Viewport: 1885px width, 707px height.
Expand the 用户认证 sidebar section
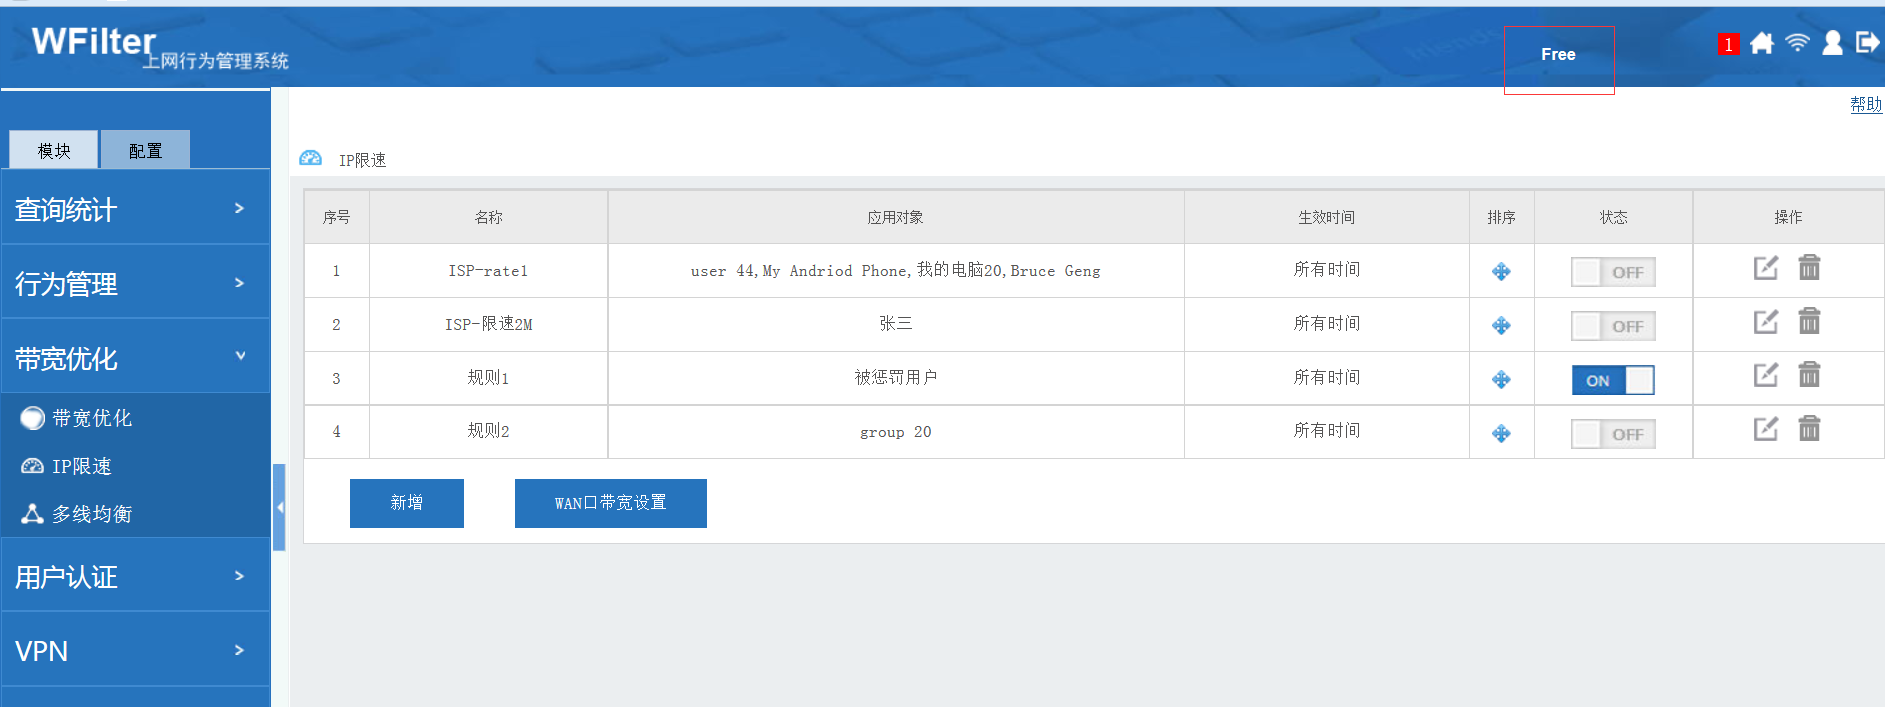135,576
